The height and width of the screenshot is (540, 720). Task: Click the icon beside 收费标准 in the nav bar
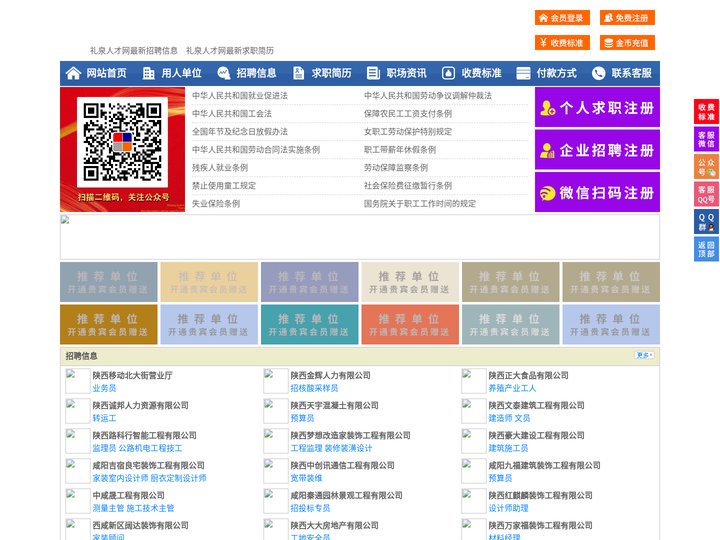click(x=448, y=73)
